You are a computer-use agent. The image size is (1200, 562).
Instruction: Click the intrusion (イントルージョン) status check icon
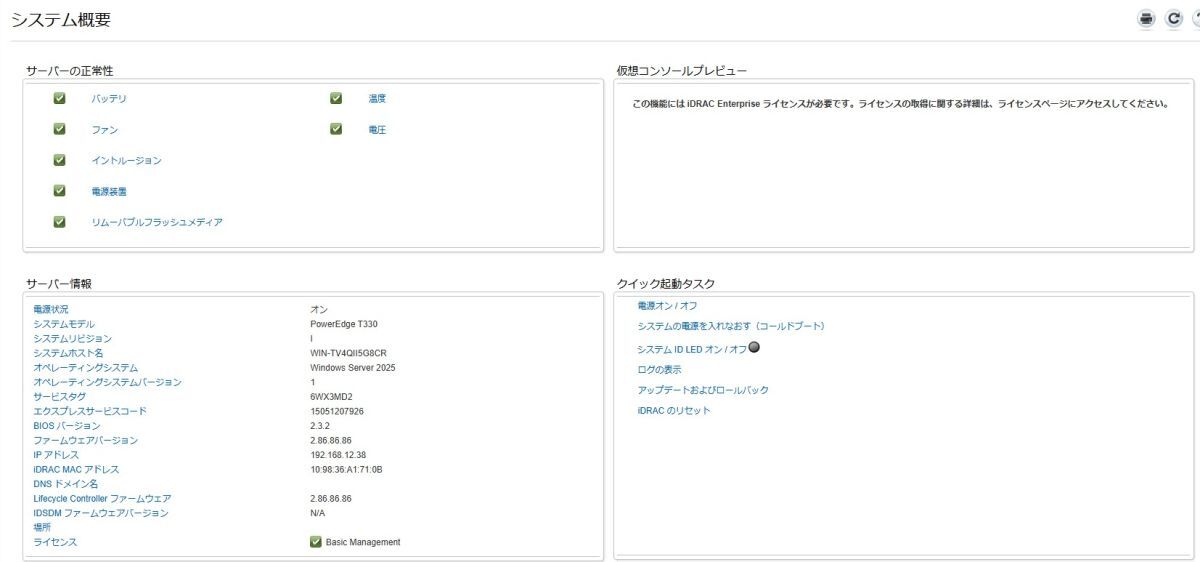pyautogui.click(x=59, y=160)
